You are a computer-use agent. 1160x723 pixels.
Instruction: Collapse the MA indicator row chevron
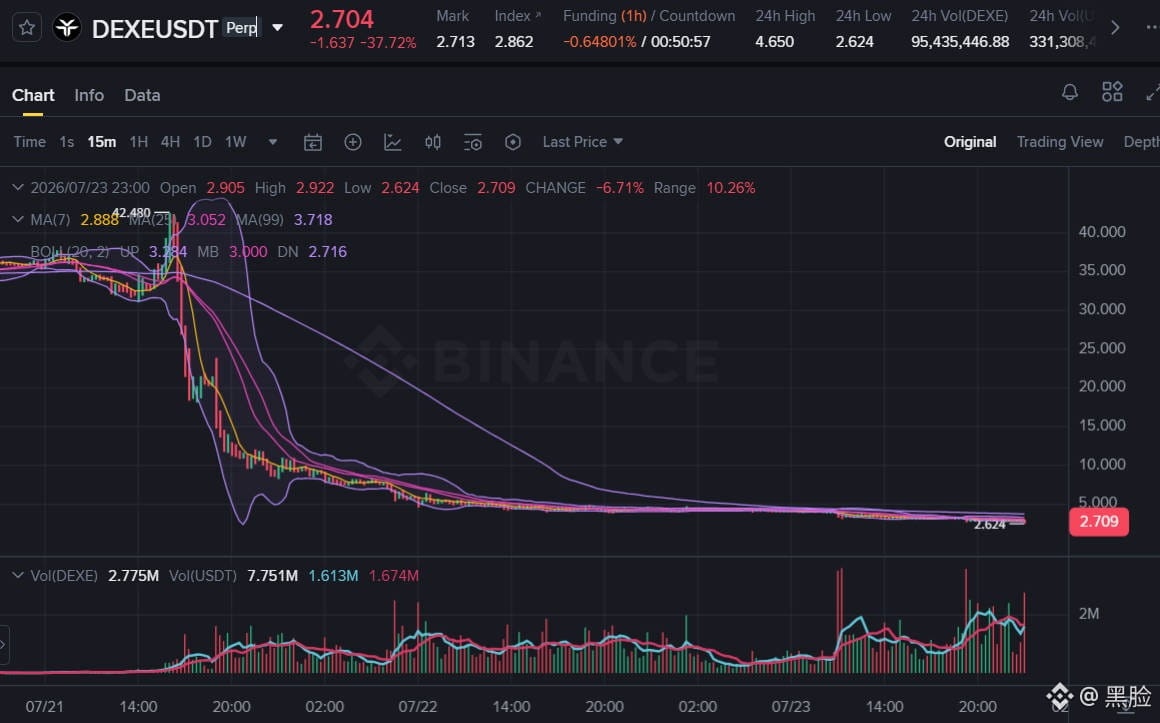pos(18,219)
